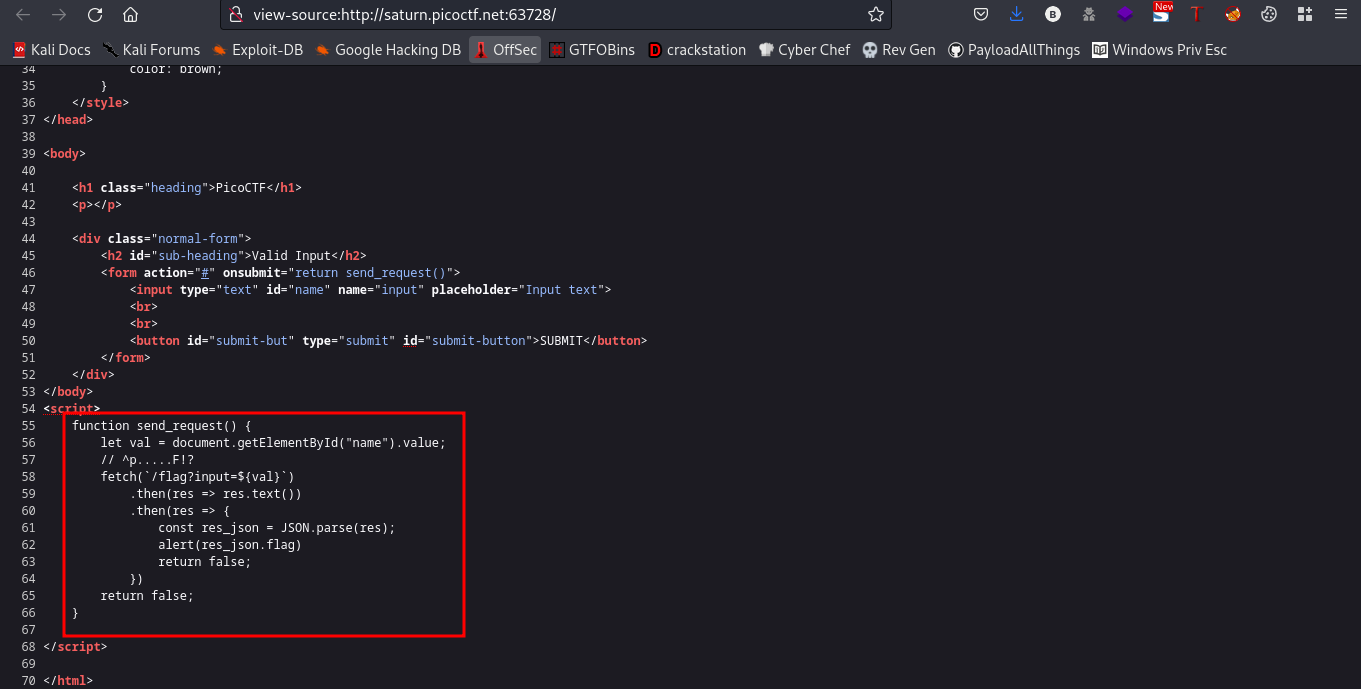Screen dimensions: 1361x689
Task: Click the comment '// ^p.....F!?'
Action: (149, 460)
